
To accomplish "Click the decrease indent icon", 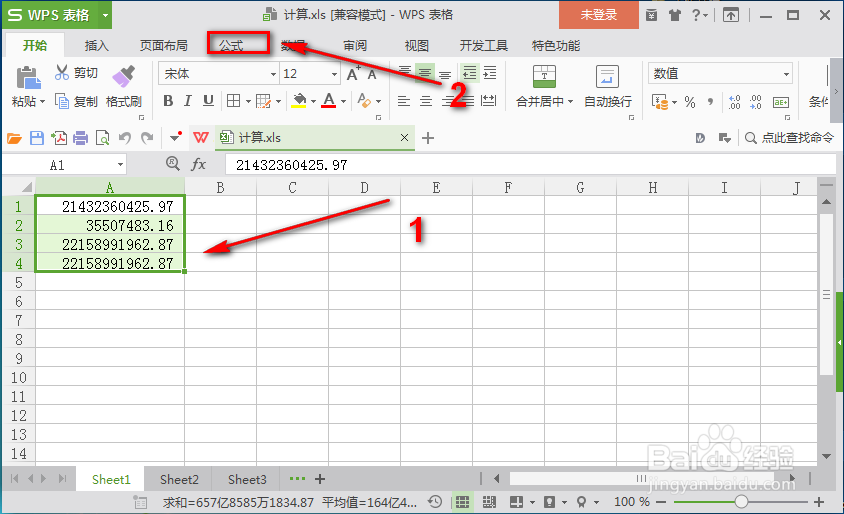I will [x=470, y=73].
